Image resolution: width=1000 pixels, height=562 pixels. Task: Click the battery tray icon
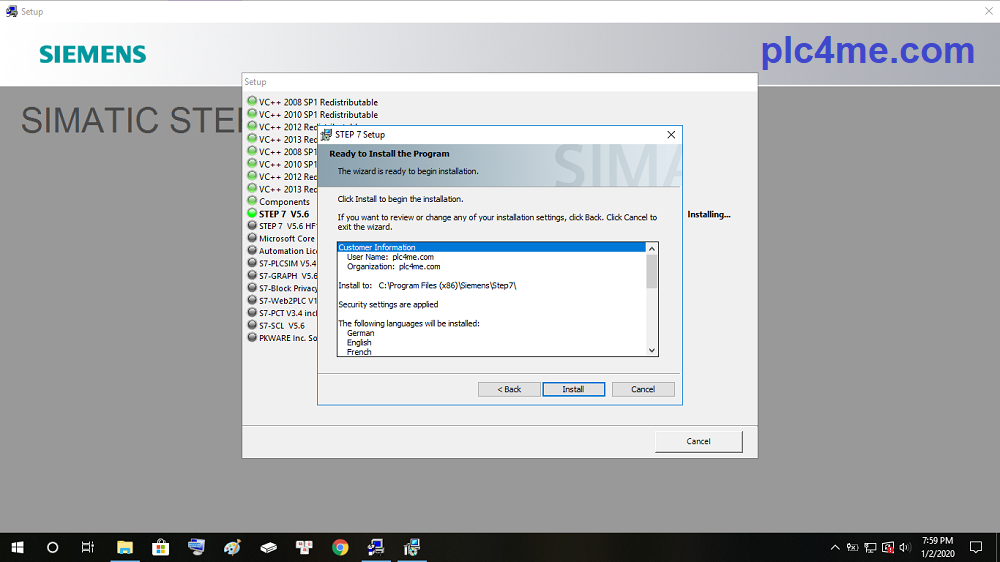coord(853,547)
